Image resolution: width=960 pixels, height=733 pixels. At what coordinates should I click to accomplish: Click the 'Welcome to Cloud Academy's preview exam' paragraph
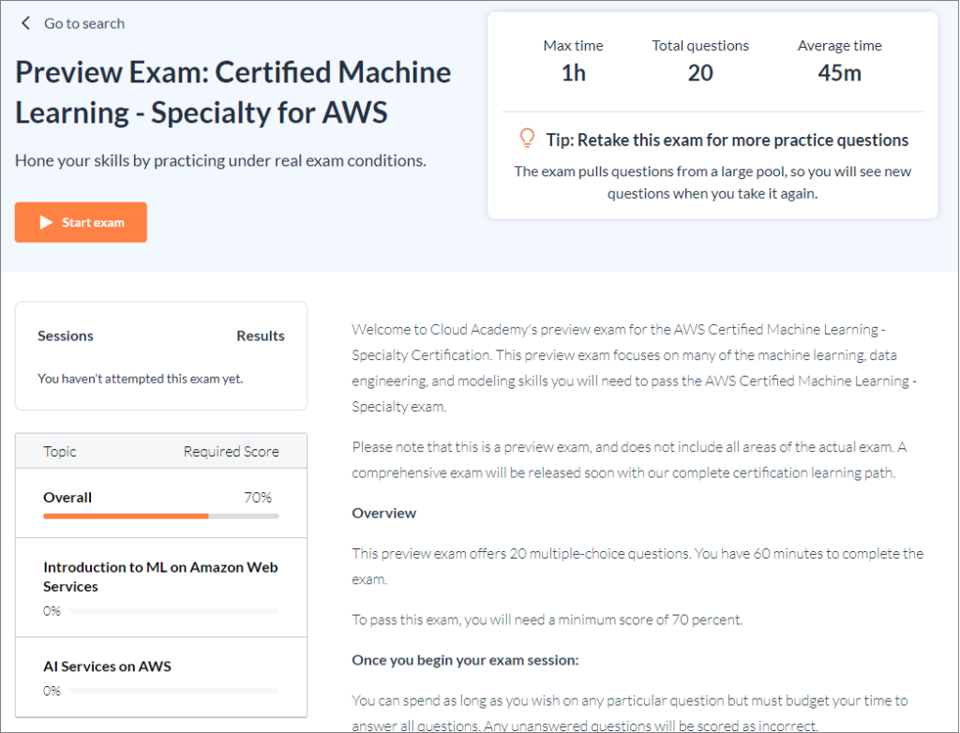tap(634, 368)
